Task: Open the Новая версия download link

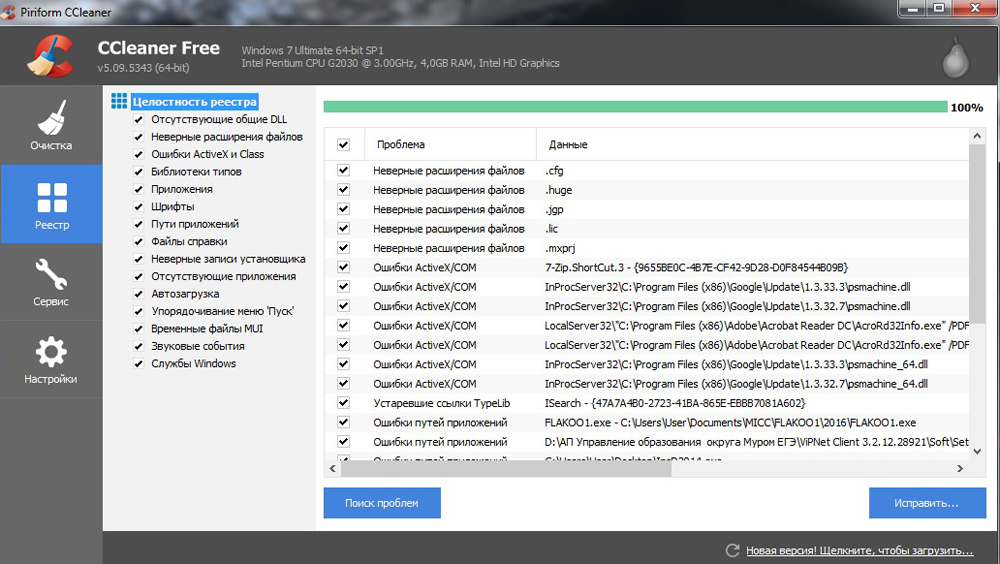Action: point(860,551)
